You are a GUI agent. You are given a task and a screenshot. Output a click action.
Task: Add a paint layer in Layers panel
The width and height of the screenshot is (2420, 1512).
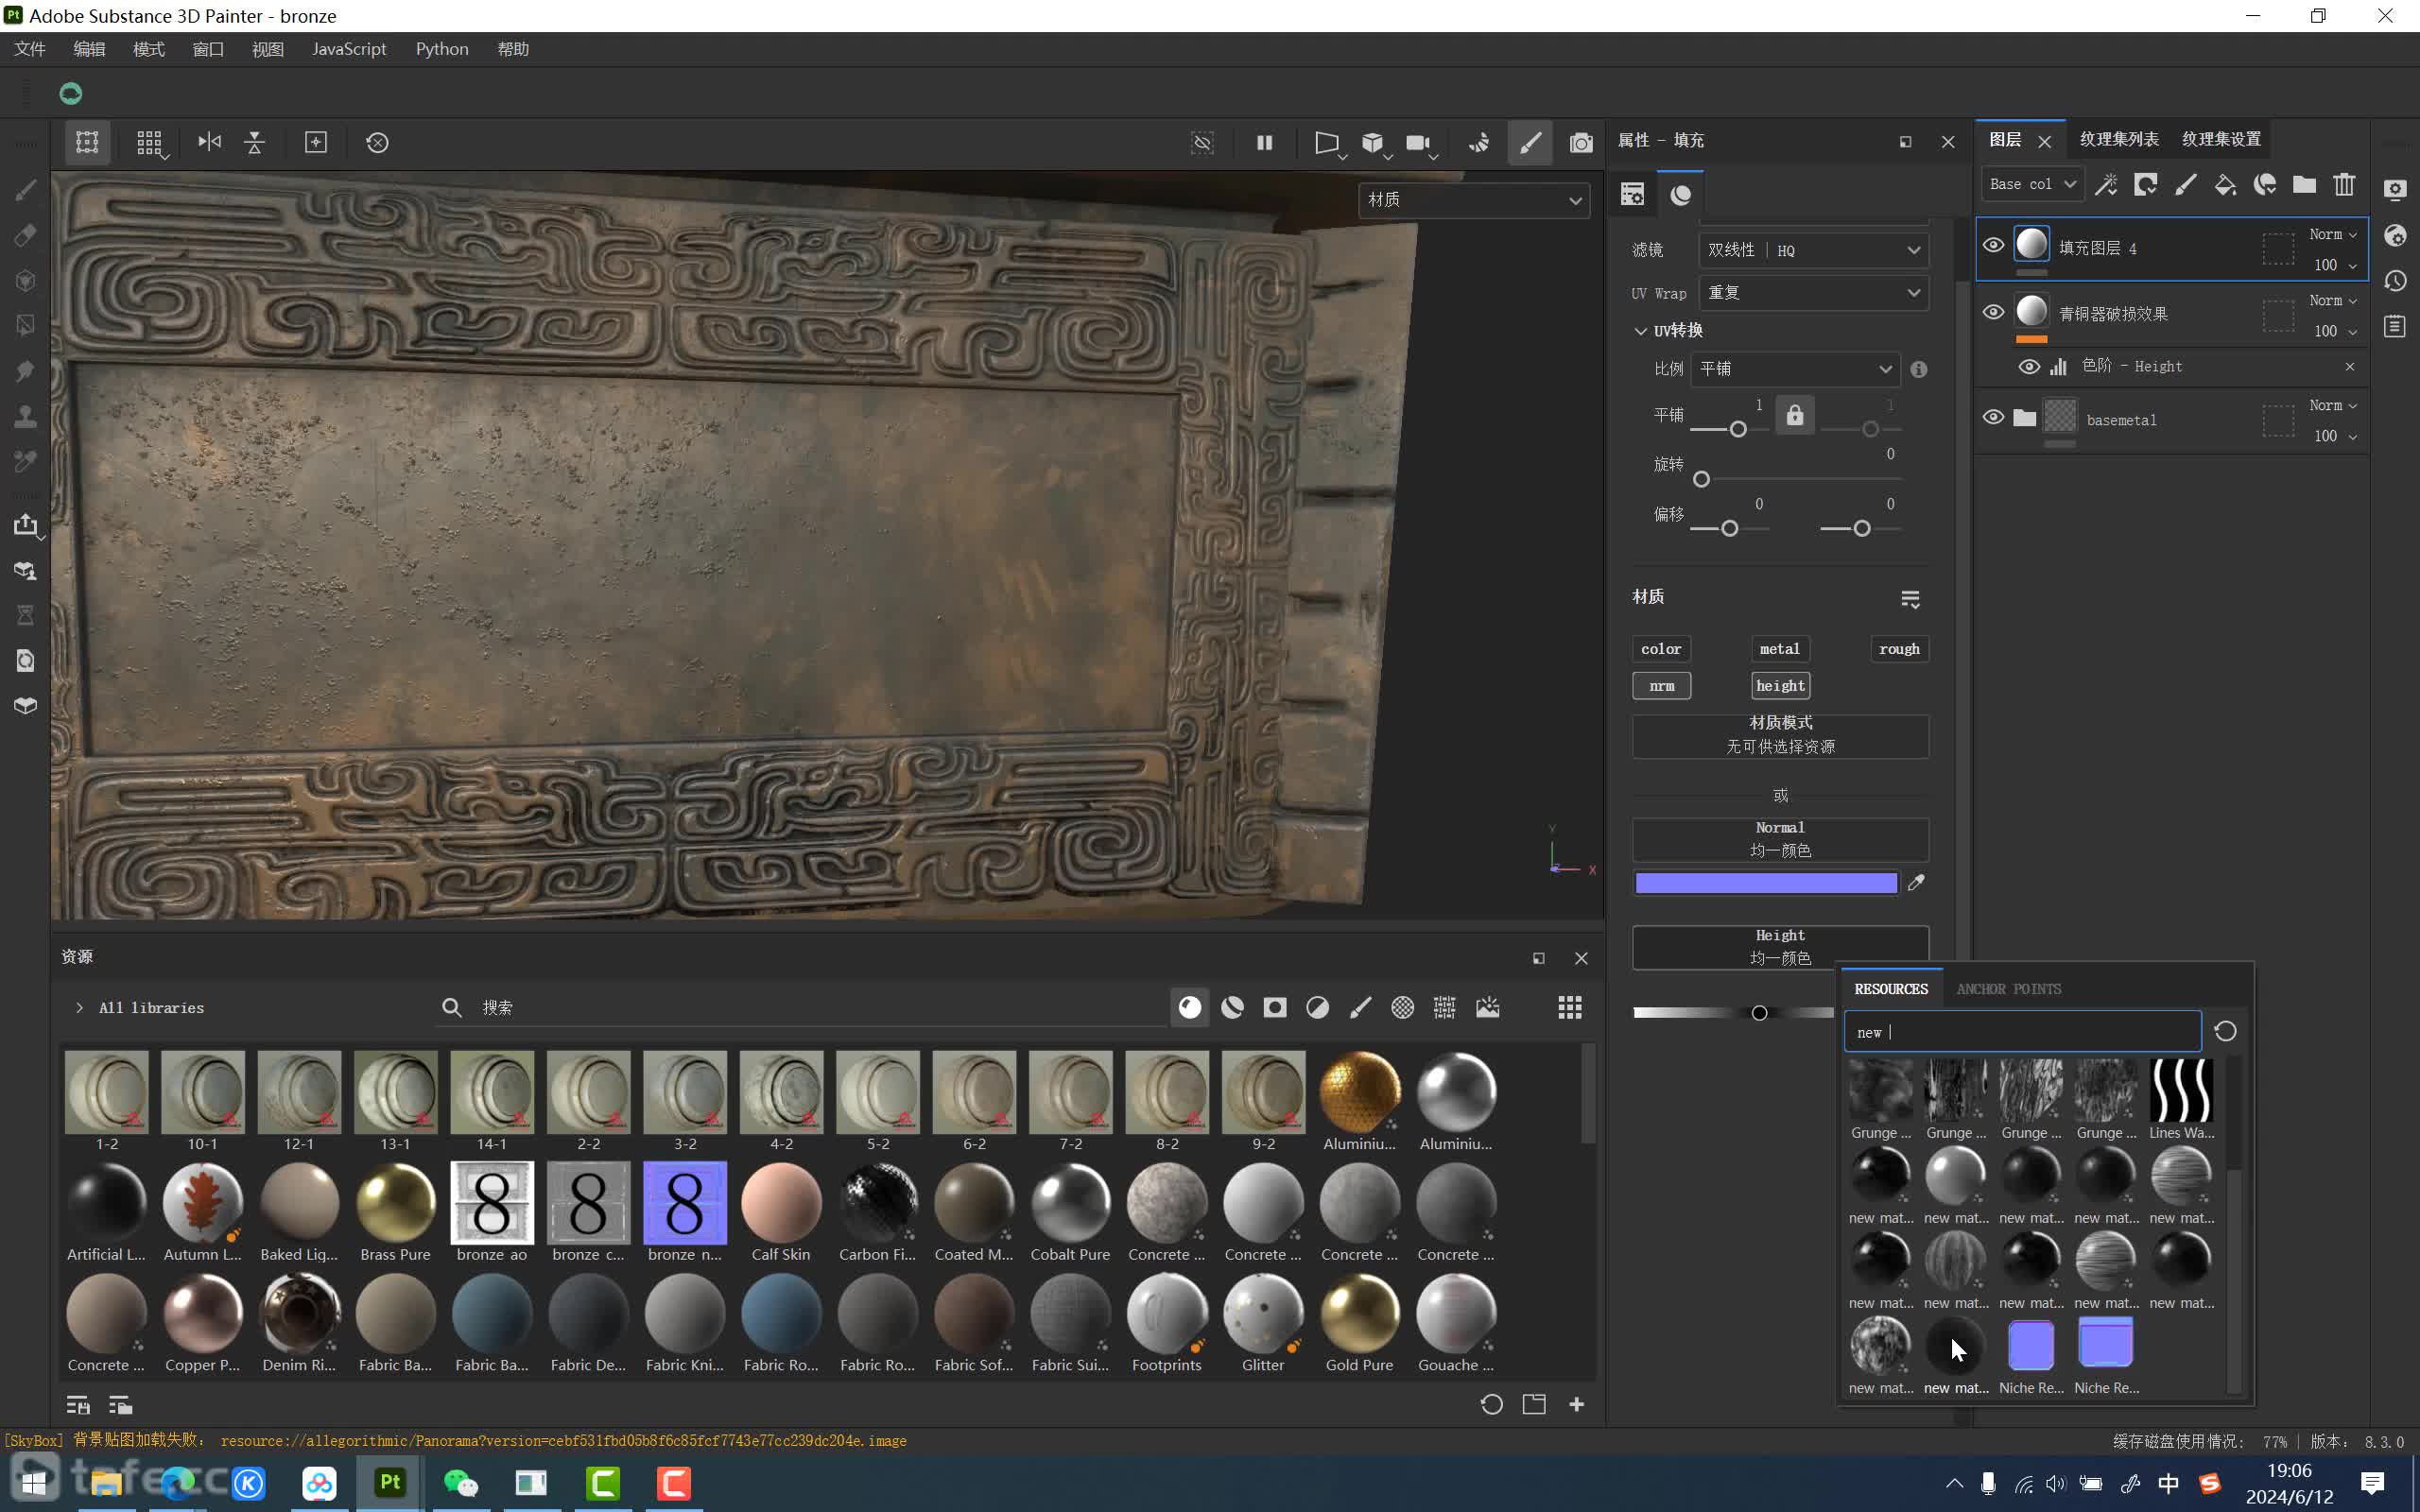pyautogui.click(x=2186, y=184)
